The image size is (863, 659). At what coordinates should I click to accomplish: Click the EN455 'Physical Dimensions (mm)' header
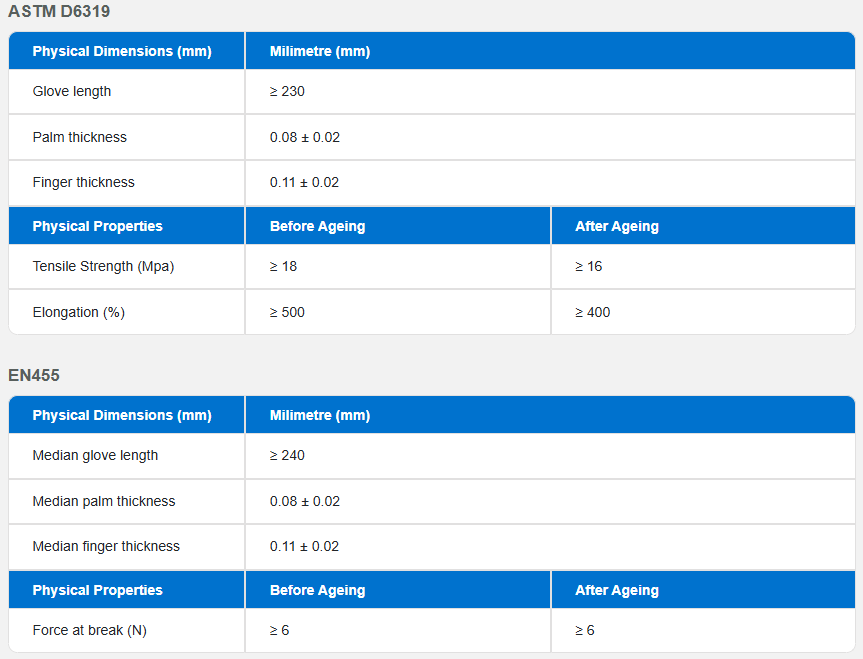(122, 415)
